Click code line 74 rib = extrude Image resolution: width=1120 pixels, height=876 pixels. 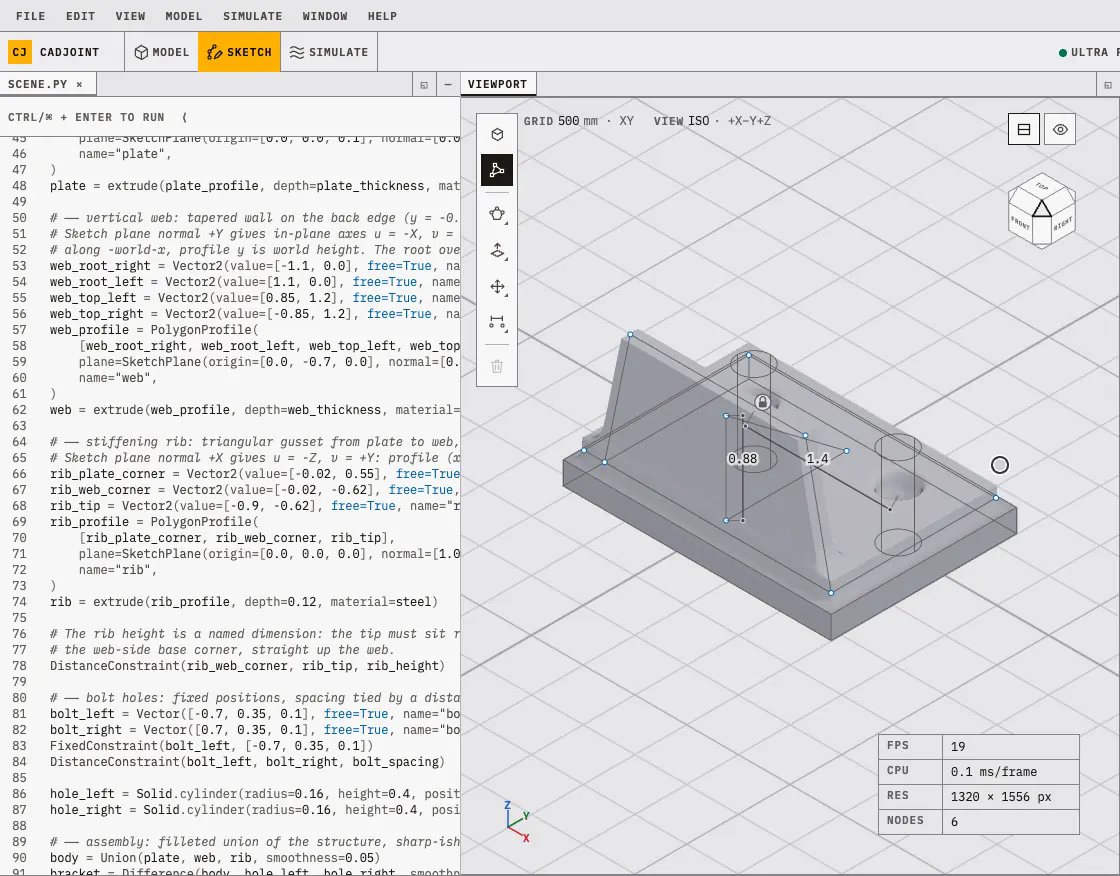click(x=244, y=602)
